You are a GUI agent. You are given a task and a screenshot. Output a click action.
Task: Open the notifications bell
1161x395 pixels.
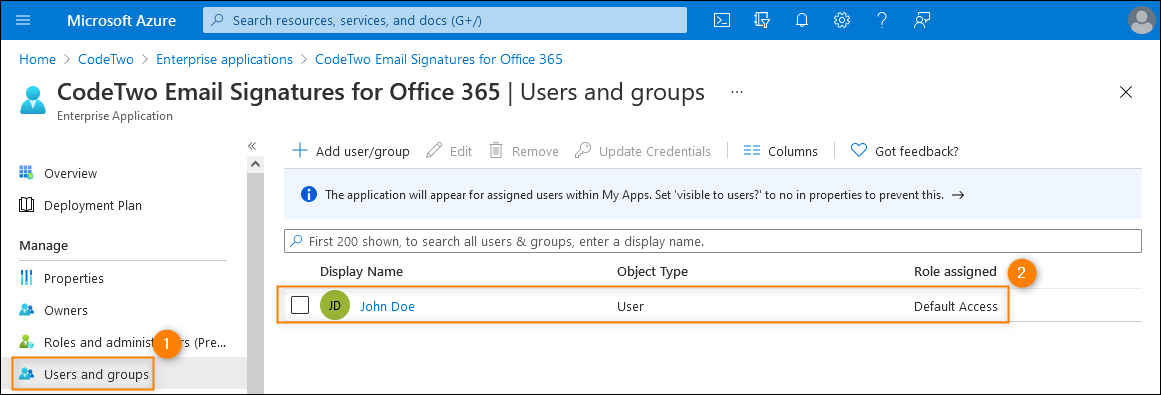(801, 20)
